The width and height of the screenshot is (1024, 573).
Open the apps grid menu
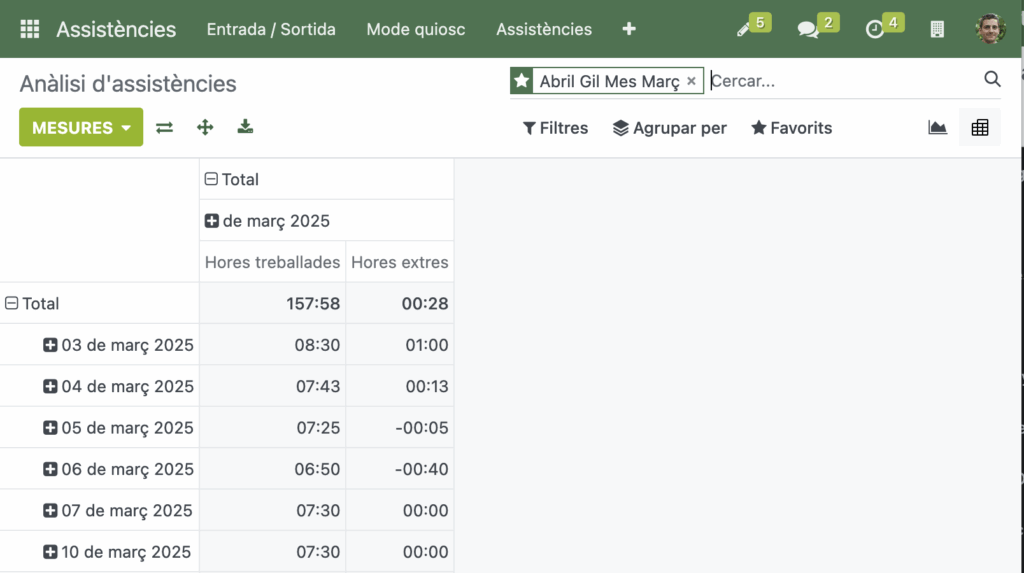tap(30, 29)
